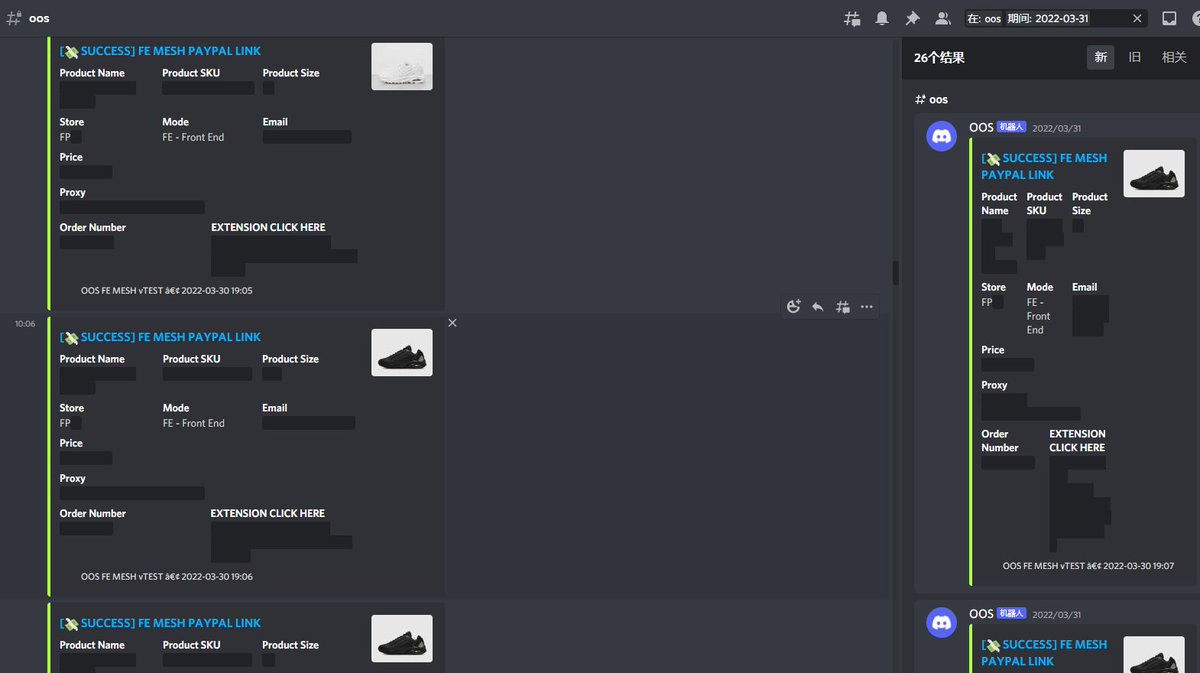This screenshot has width=1200, height=673.
Task: Sort search results by 相关
Action: (x=1174, y=57)
